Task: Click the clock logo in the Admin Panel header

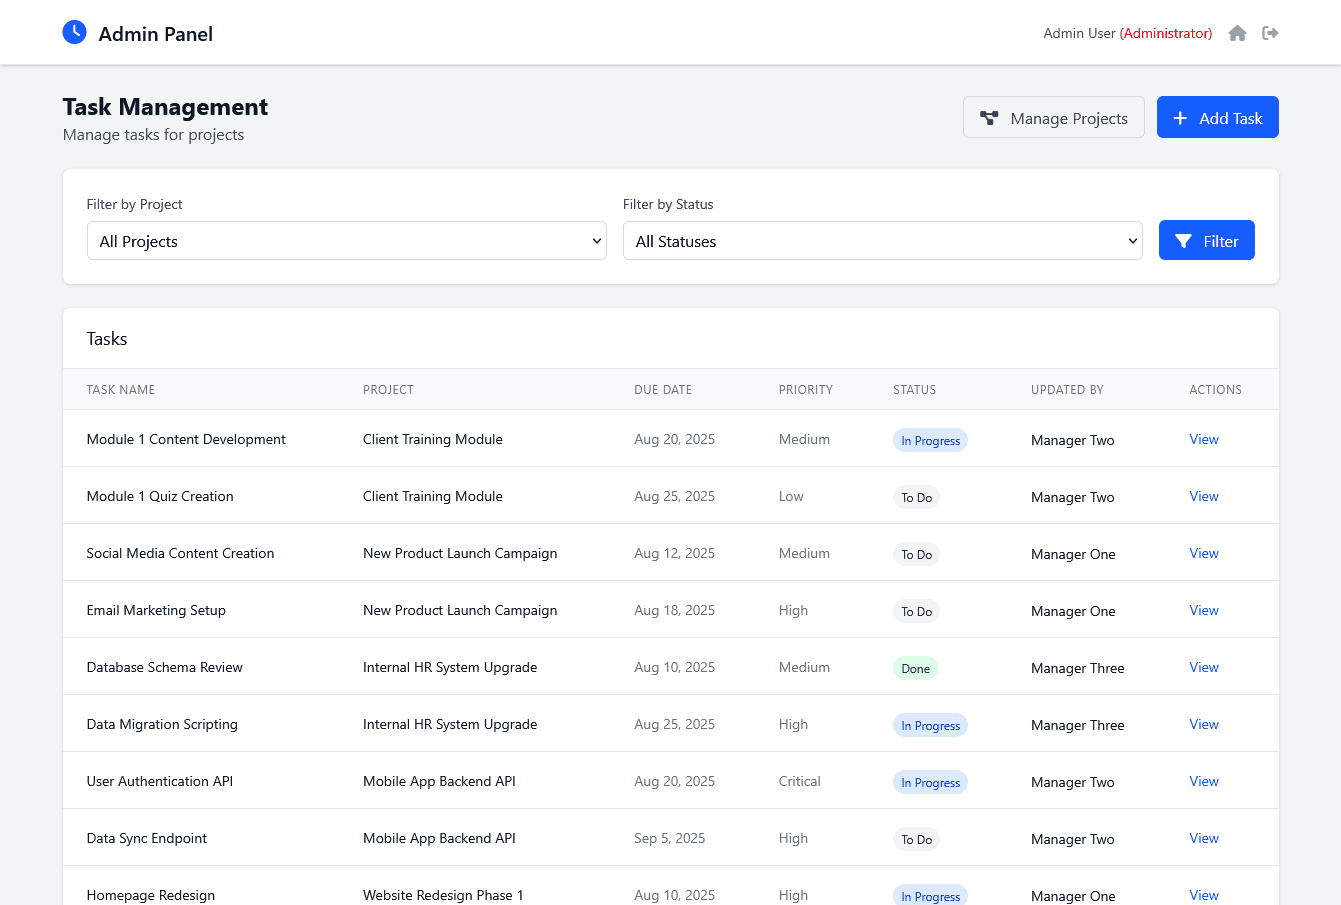Action: coord(74,32)
